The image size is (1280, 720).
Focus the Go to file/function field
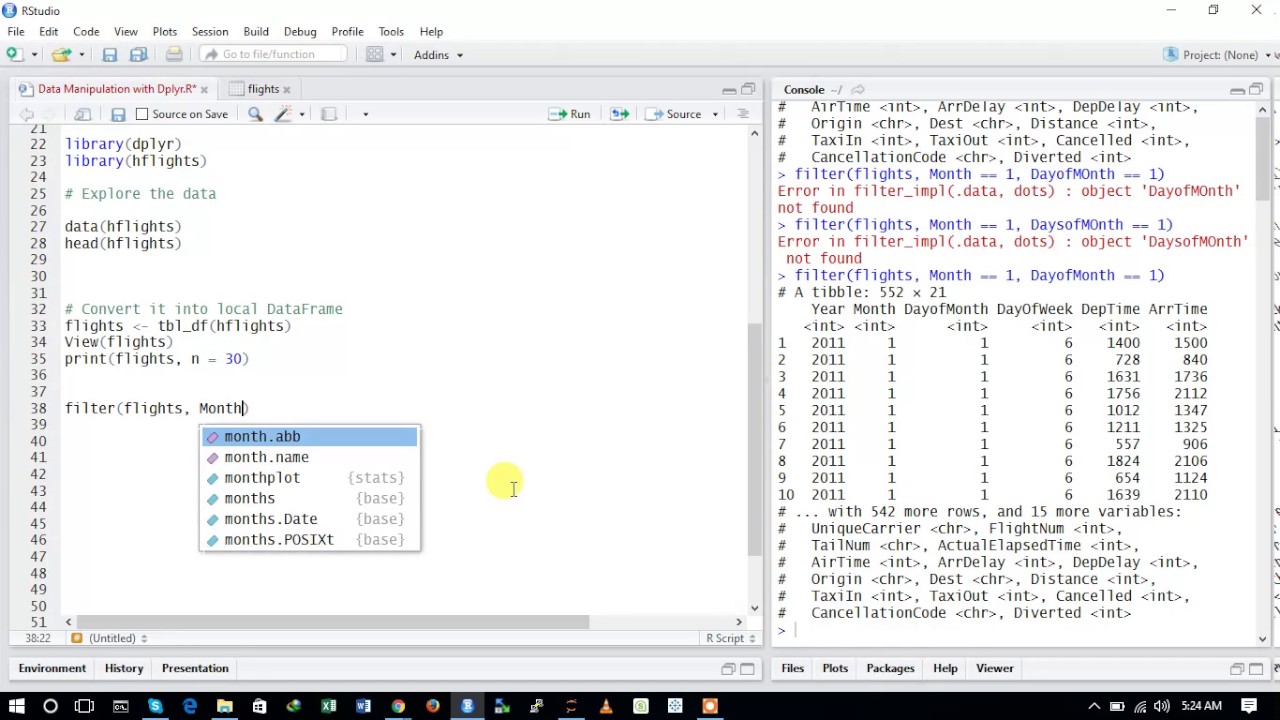pyautogui.click(x=273, y=55)
